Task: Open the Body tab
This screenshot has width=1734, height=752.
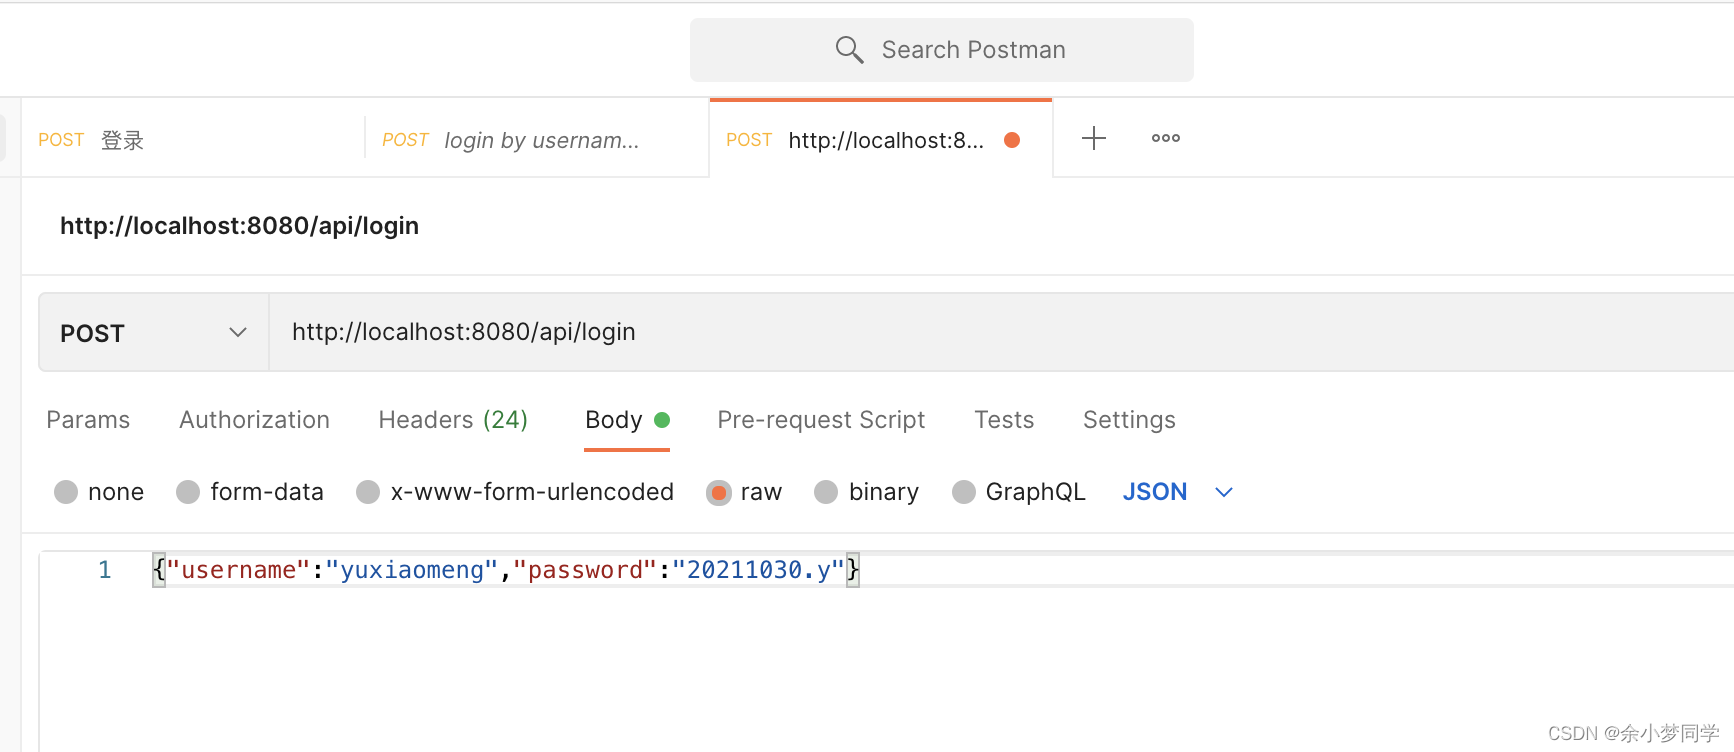Action: pyautogui.click(x=626, y=420)
